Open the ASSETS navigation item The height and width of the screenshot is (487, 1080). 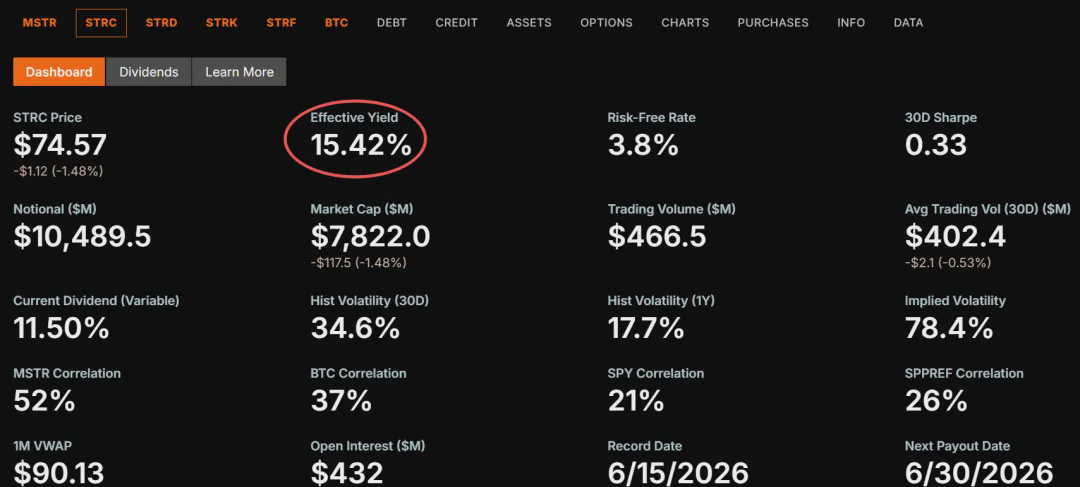[529, 23]
